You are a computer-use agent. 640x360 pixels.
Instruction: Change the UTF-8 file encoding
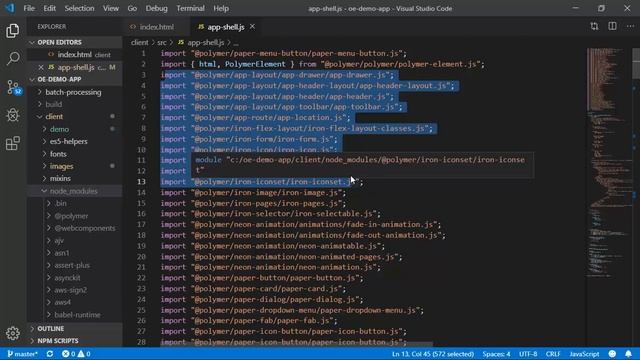tap(528, 354)
